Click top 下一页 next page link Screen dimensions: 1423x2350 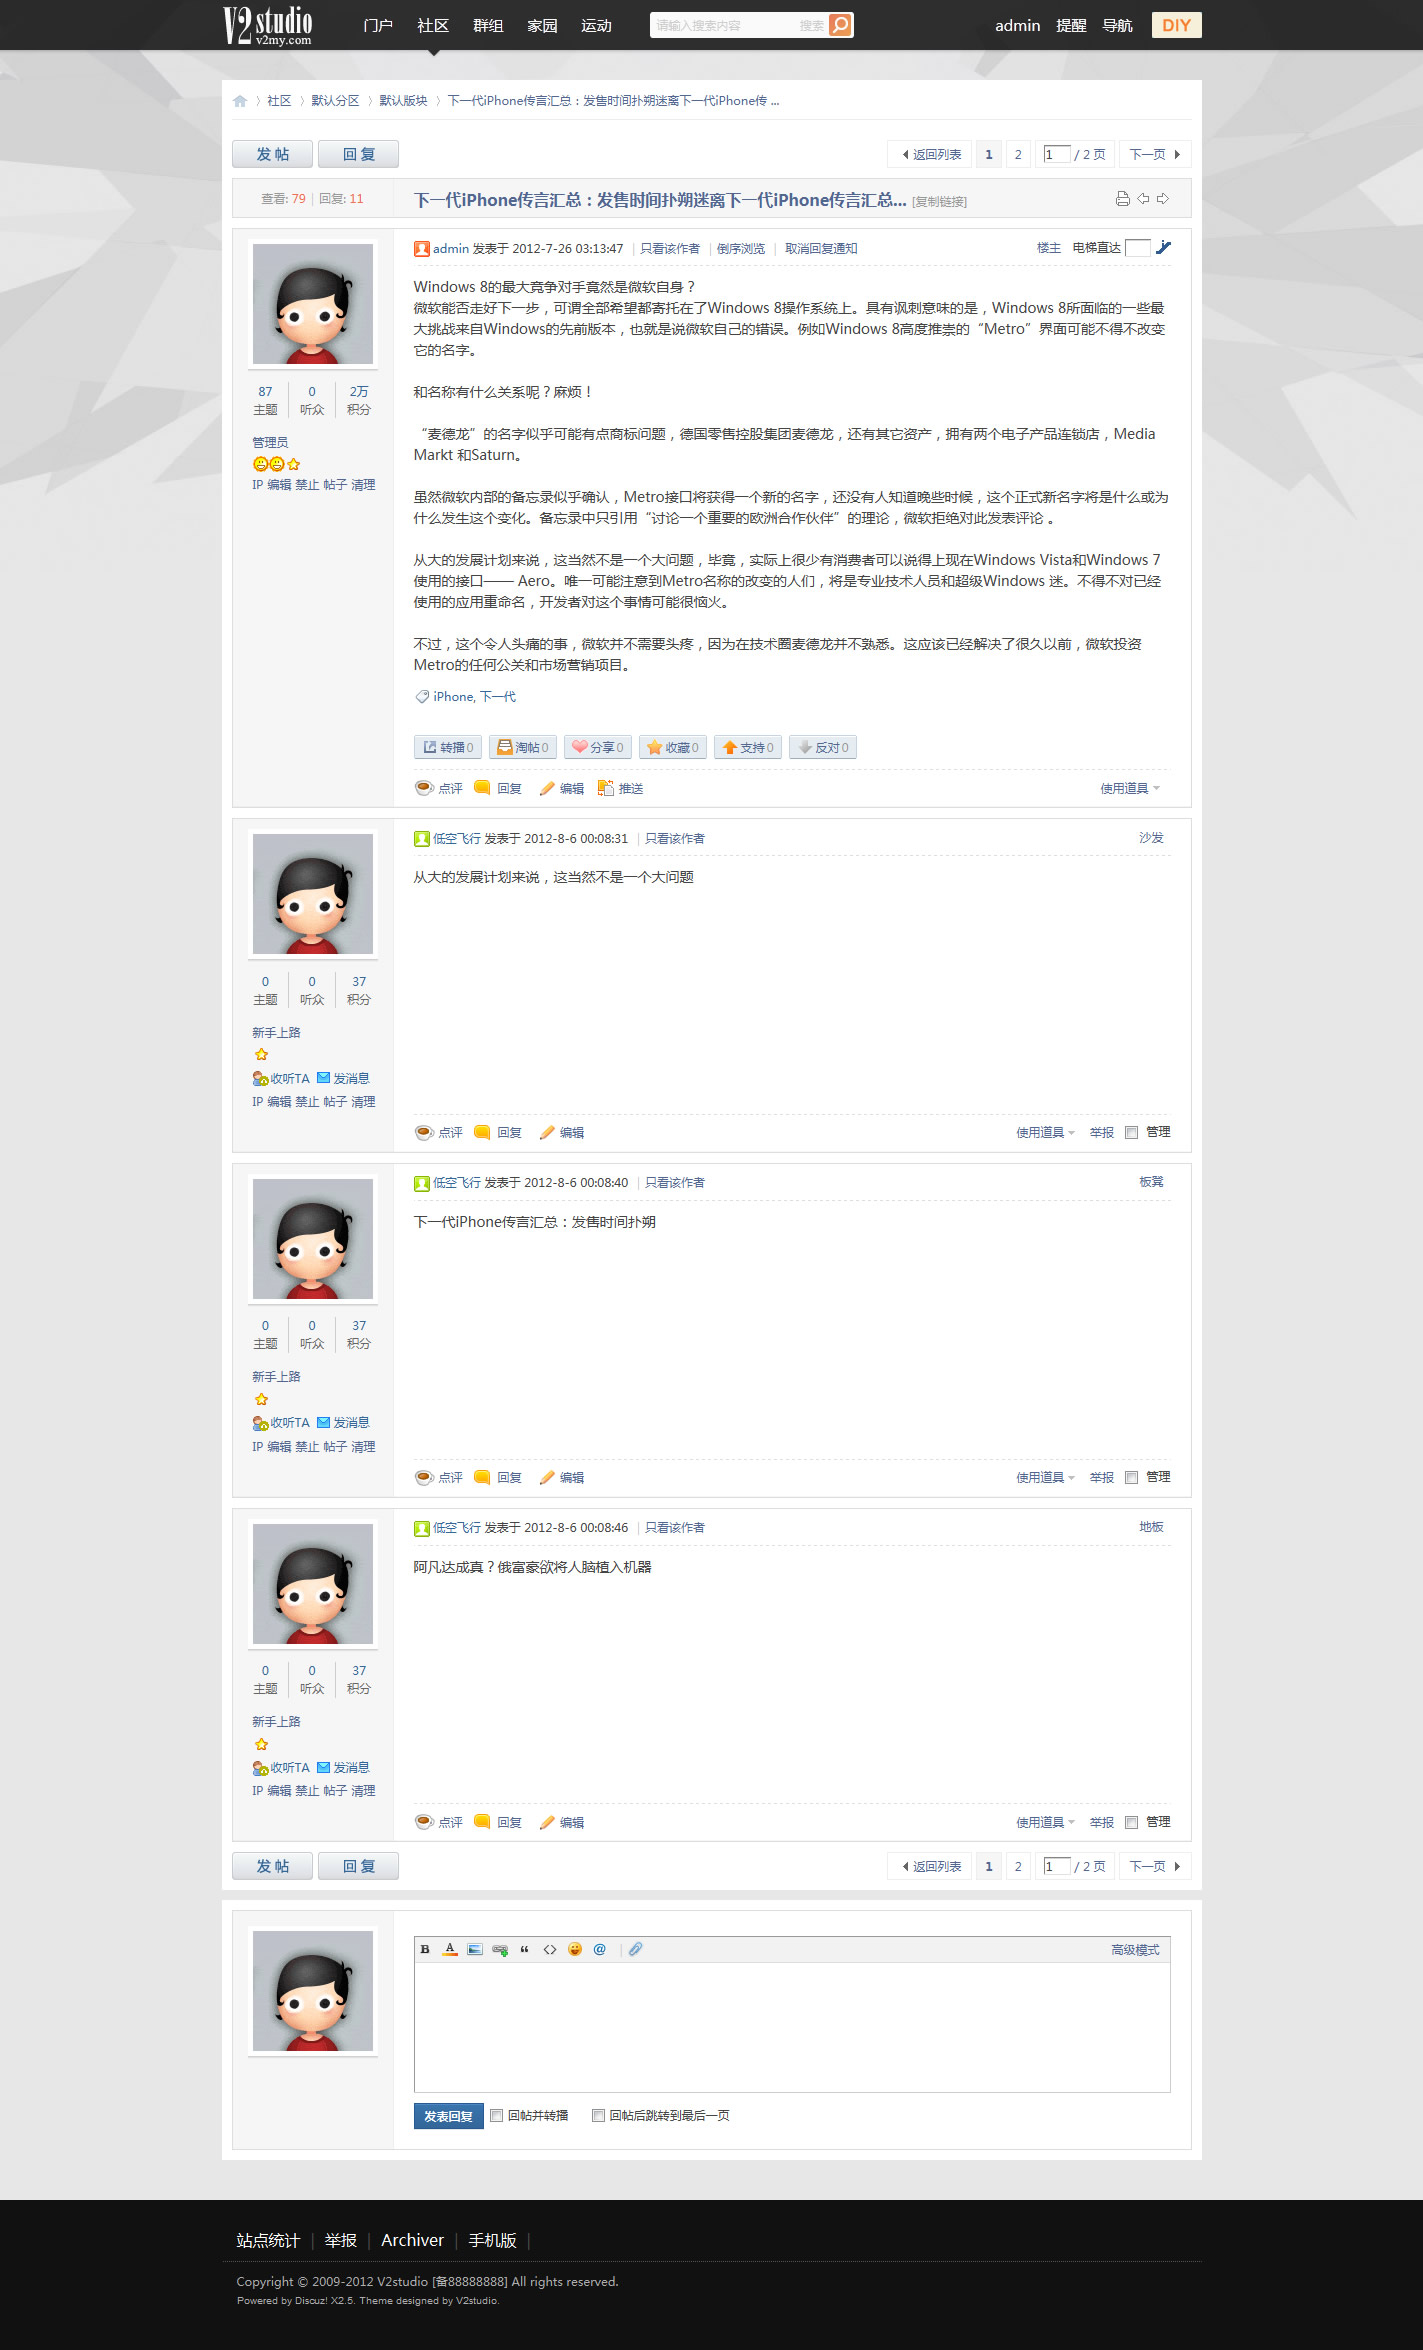1155,154
